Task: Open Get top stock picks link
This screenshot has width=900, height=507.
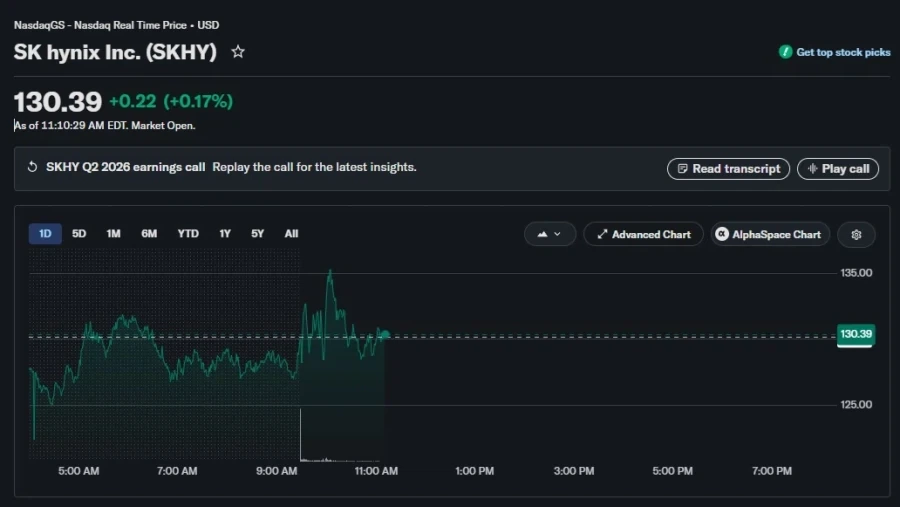Action: tap(843, 52)
